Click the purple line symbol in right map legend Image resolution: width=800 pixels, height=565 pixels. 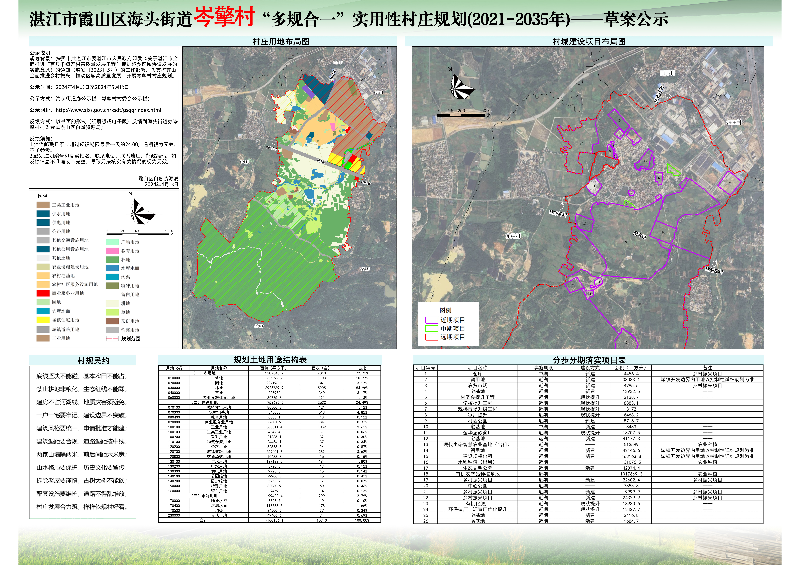click(431, 321)
